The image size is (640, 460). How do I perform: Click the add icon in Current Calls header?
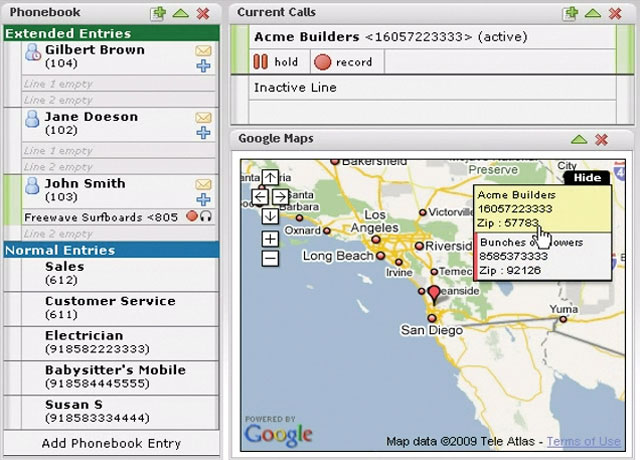(x=570, y=13)
